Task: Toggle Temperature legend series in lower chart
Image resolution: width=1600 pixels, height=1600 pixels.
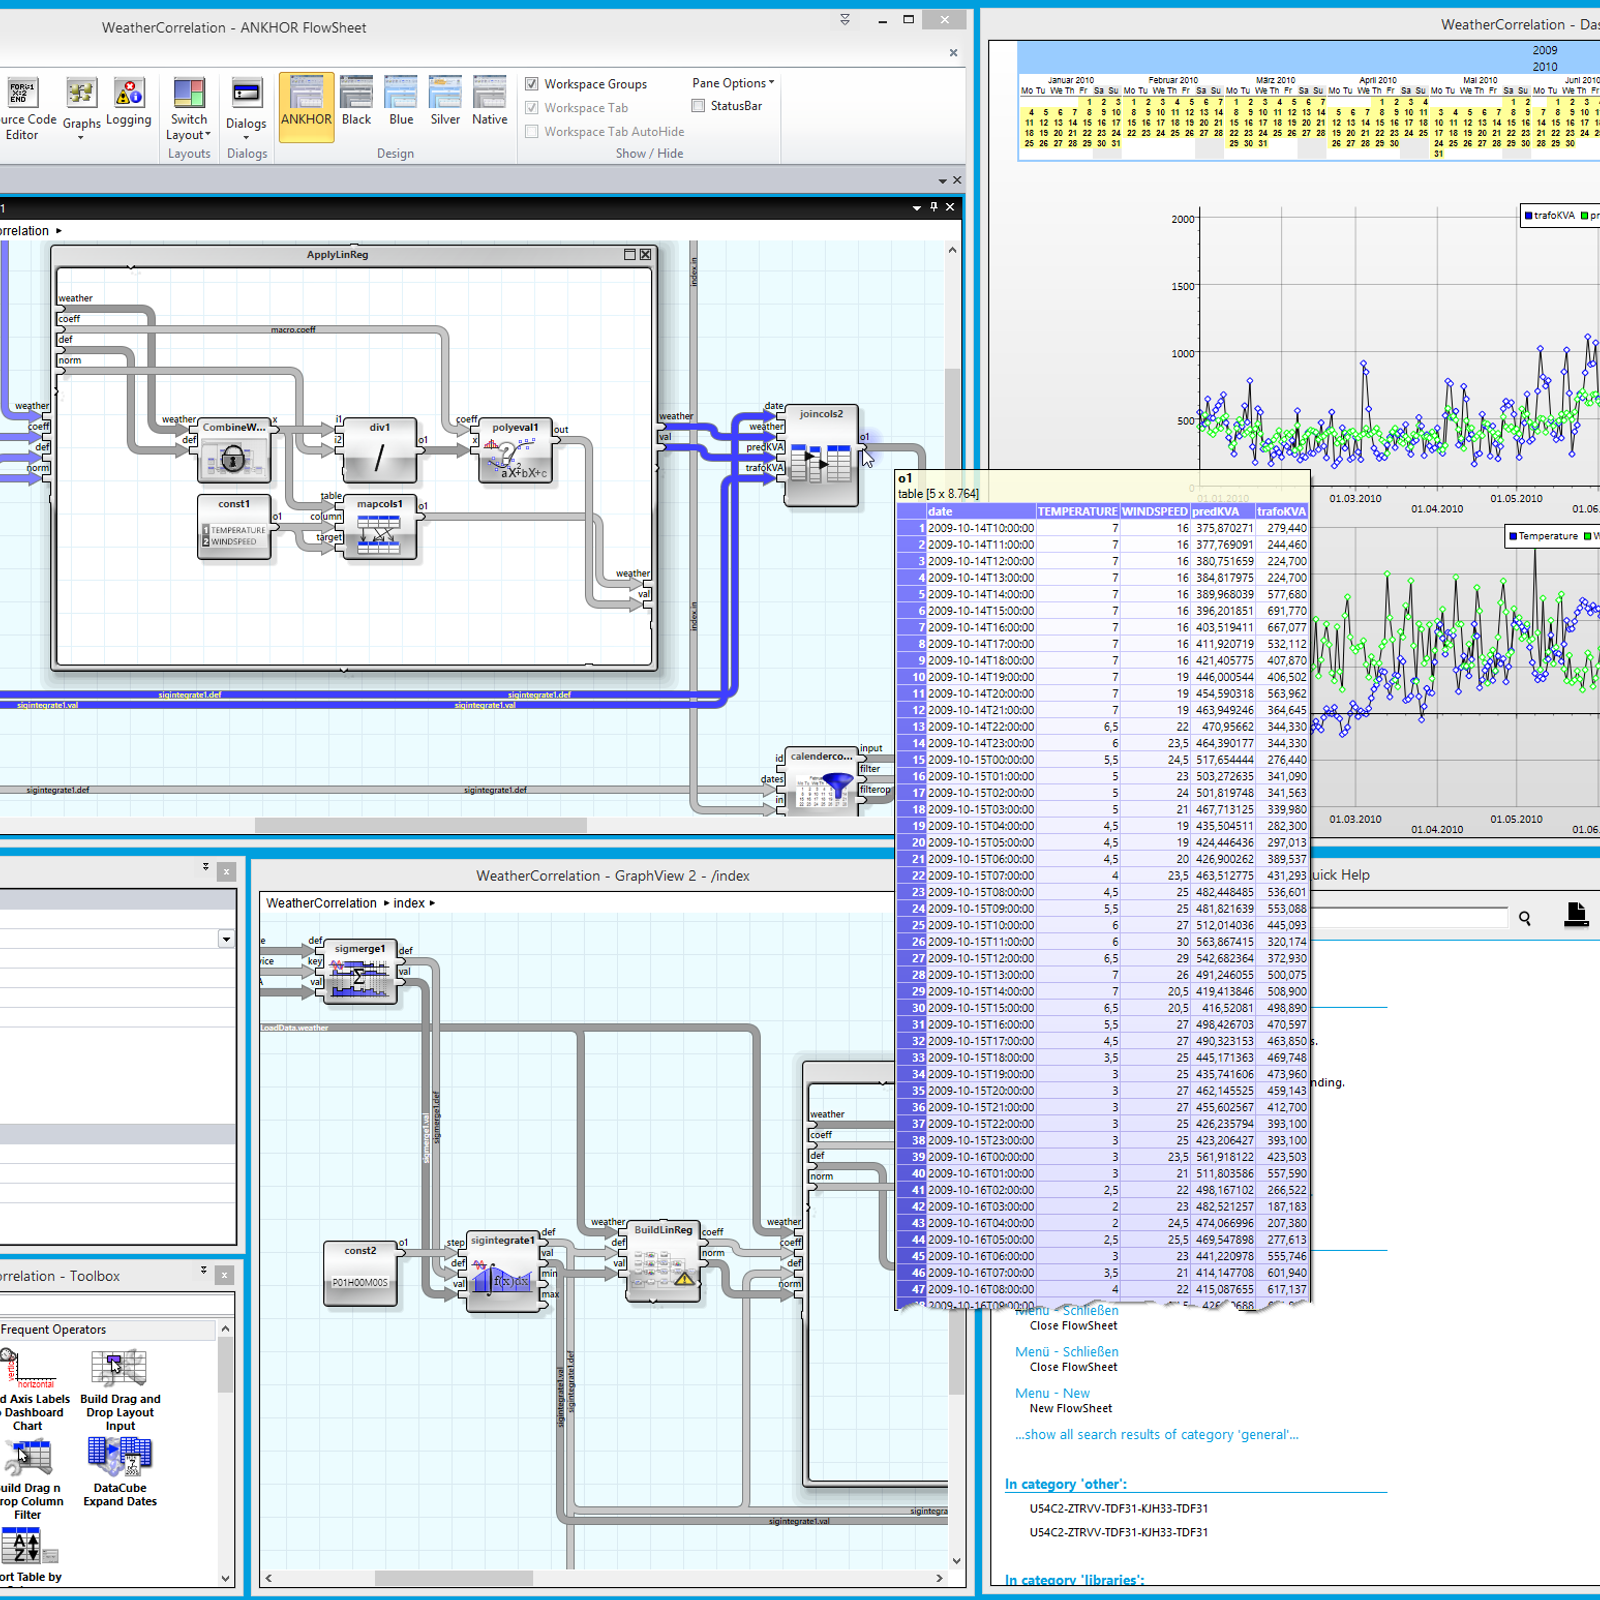Action: coord(1543,536)
